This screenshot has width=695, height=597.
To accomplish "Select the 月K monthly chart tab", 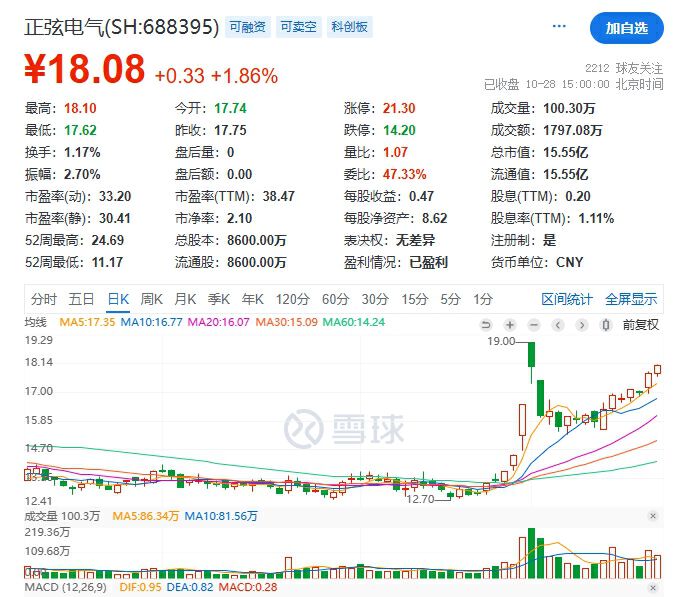I will pyautogui.click(x=185, y=299).
